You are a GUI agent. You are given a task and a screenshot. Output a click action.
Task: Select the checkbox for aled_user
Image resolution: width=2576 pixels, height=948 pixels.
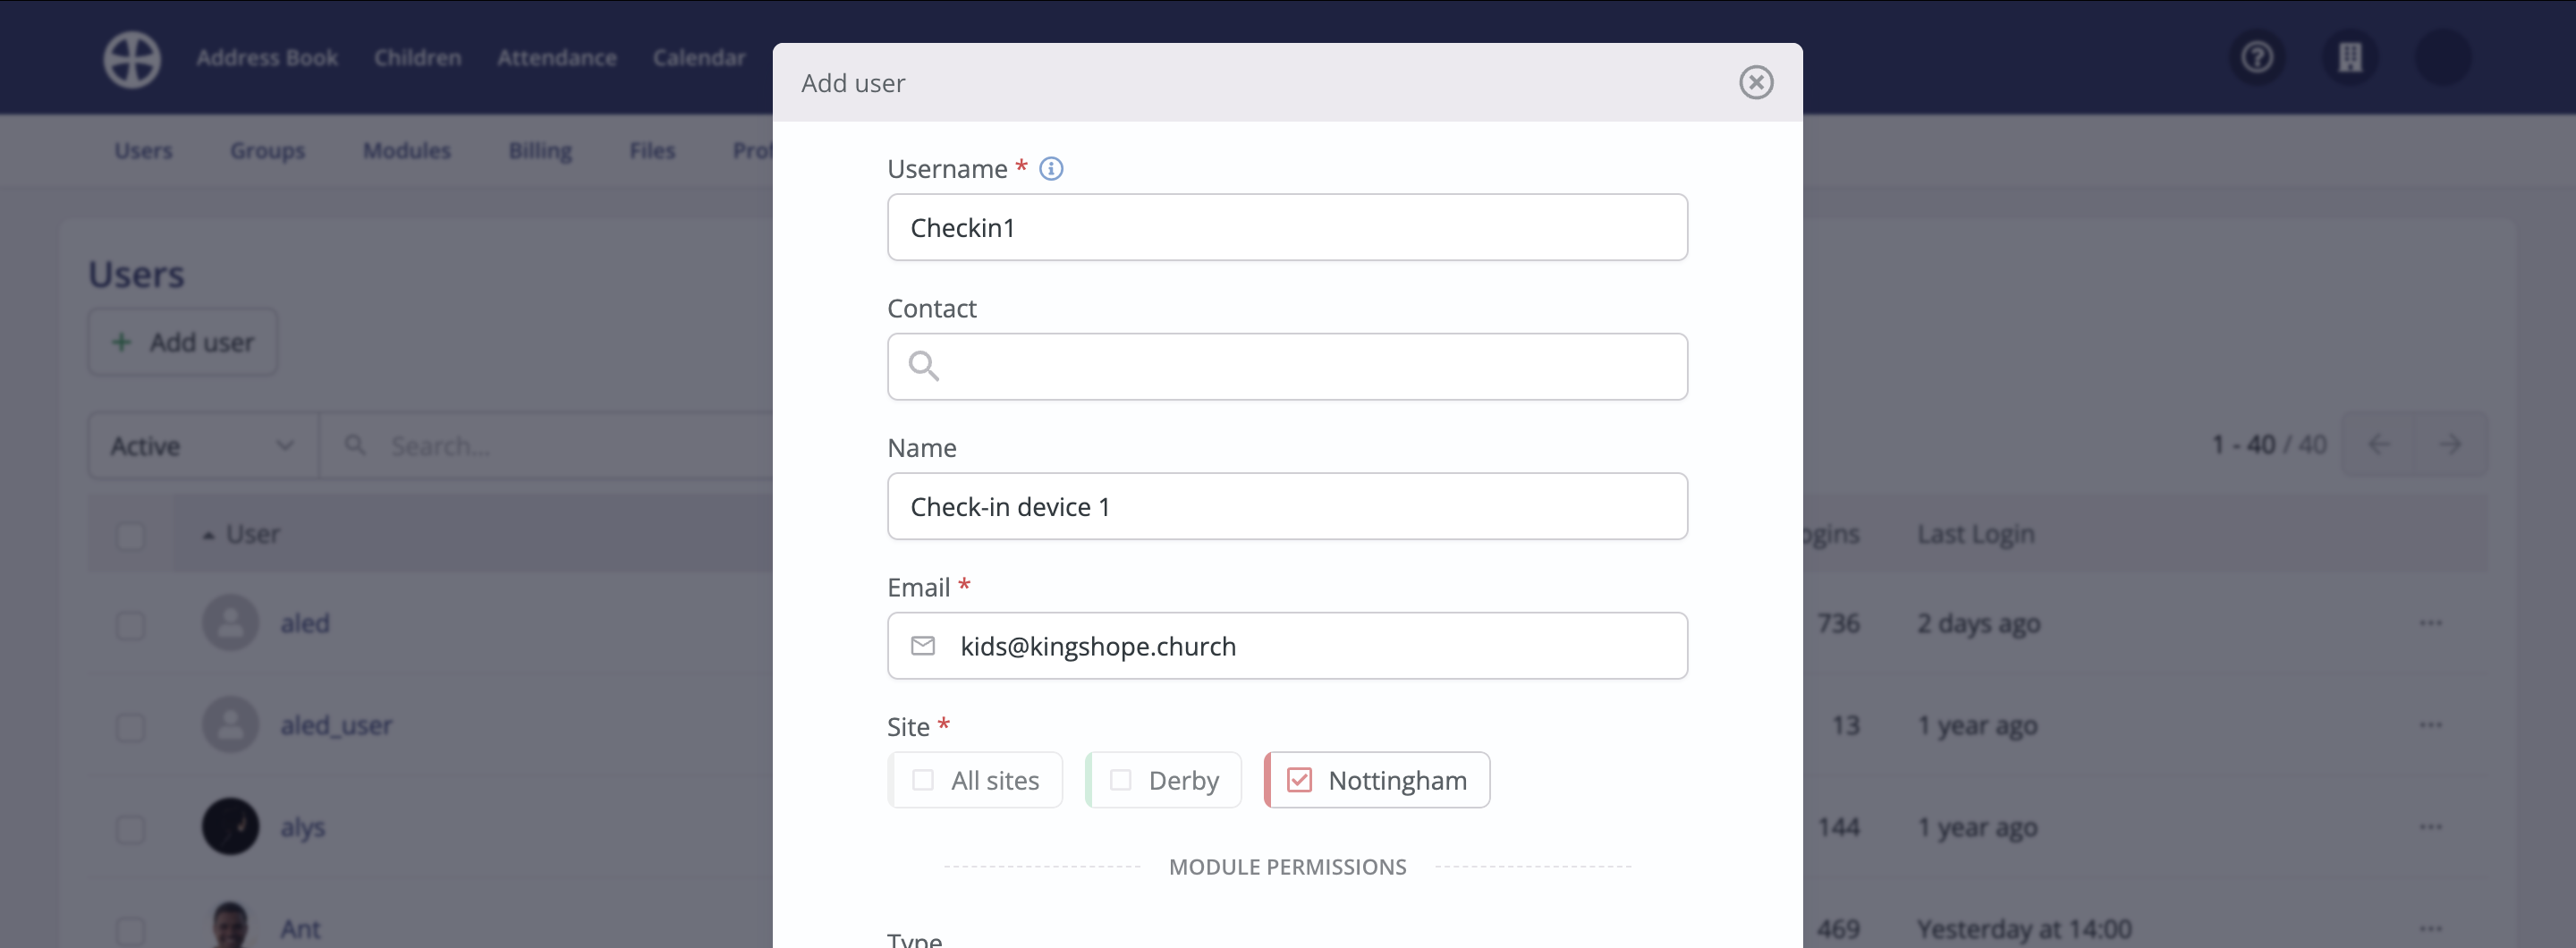(130, 727)
